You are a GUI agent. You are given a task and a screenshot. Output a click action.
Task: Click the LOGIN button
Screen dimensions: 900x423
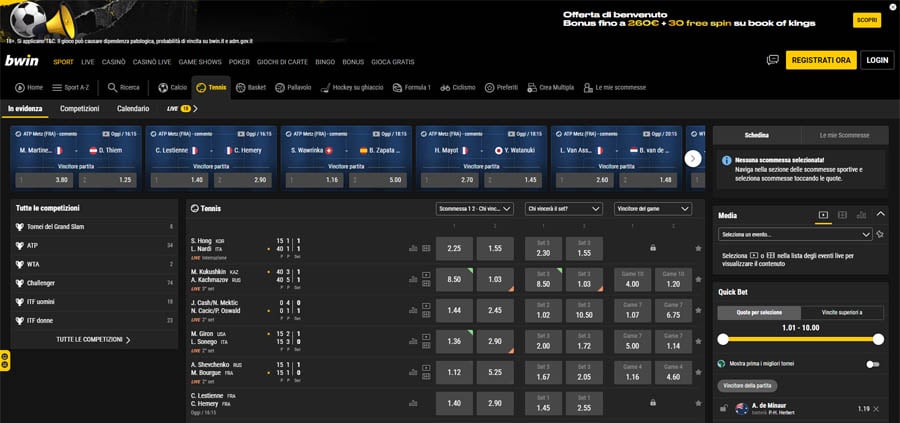[x=877, y=60]
